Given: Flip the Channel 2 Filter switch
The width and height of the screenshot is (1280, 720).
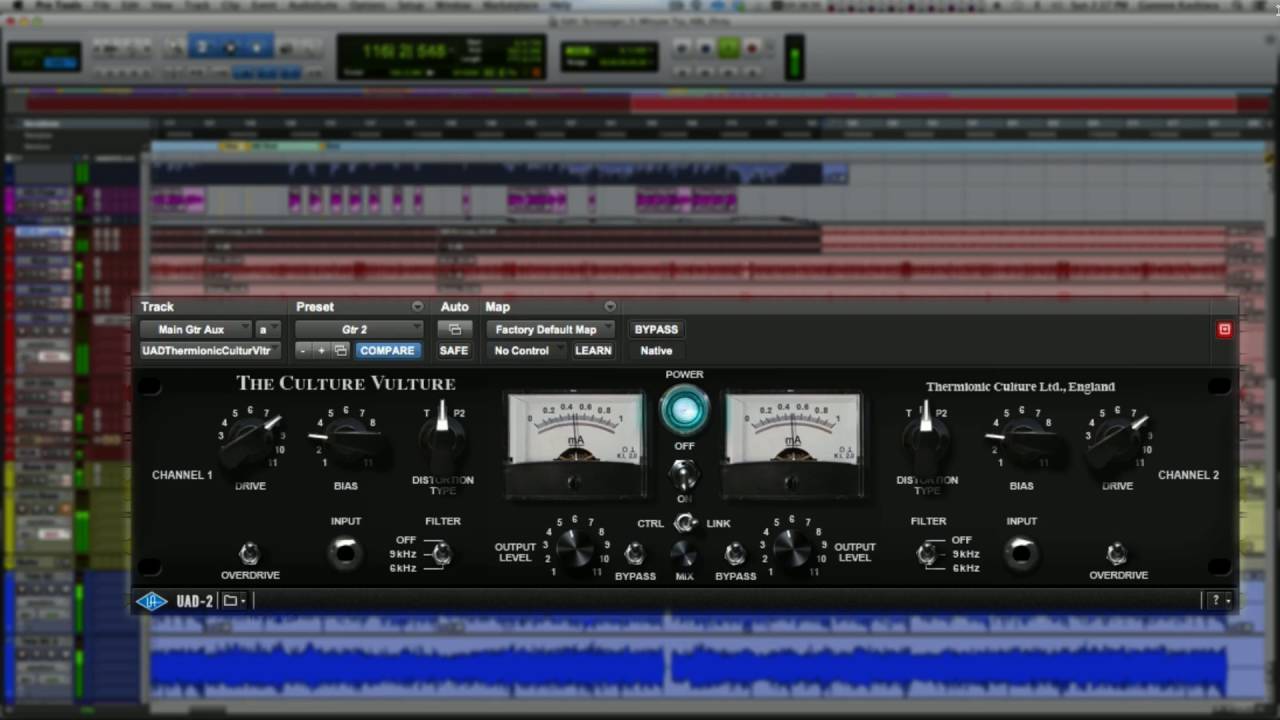Looking at the screenshot, I should 927,553.
